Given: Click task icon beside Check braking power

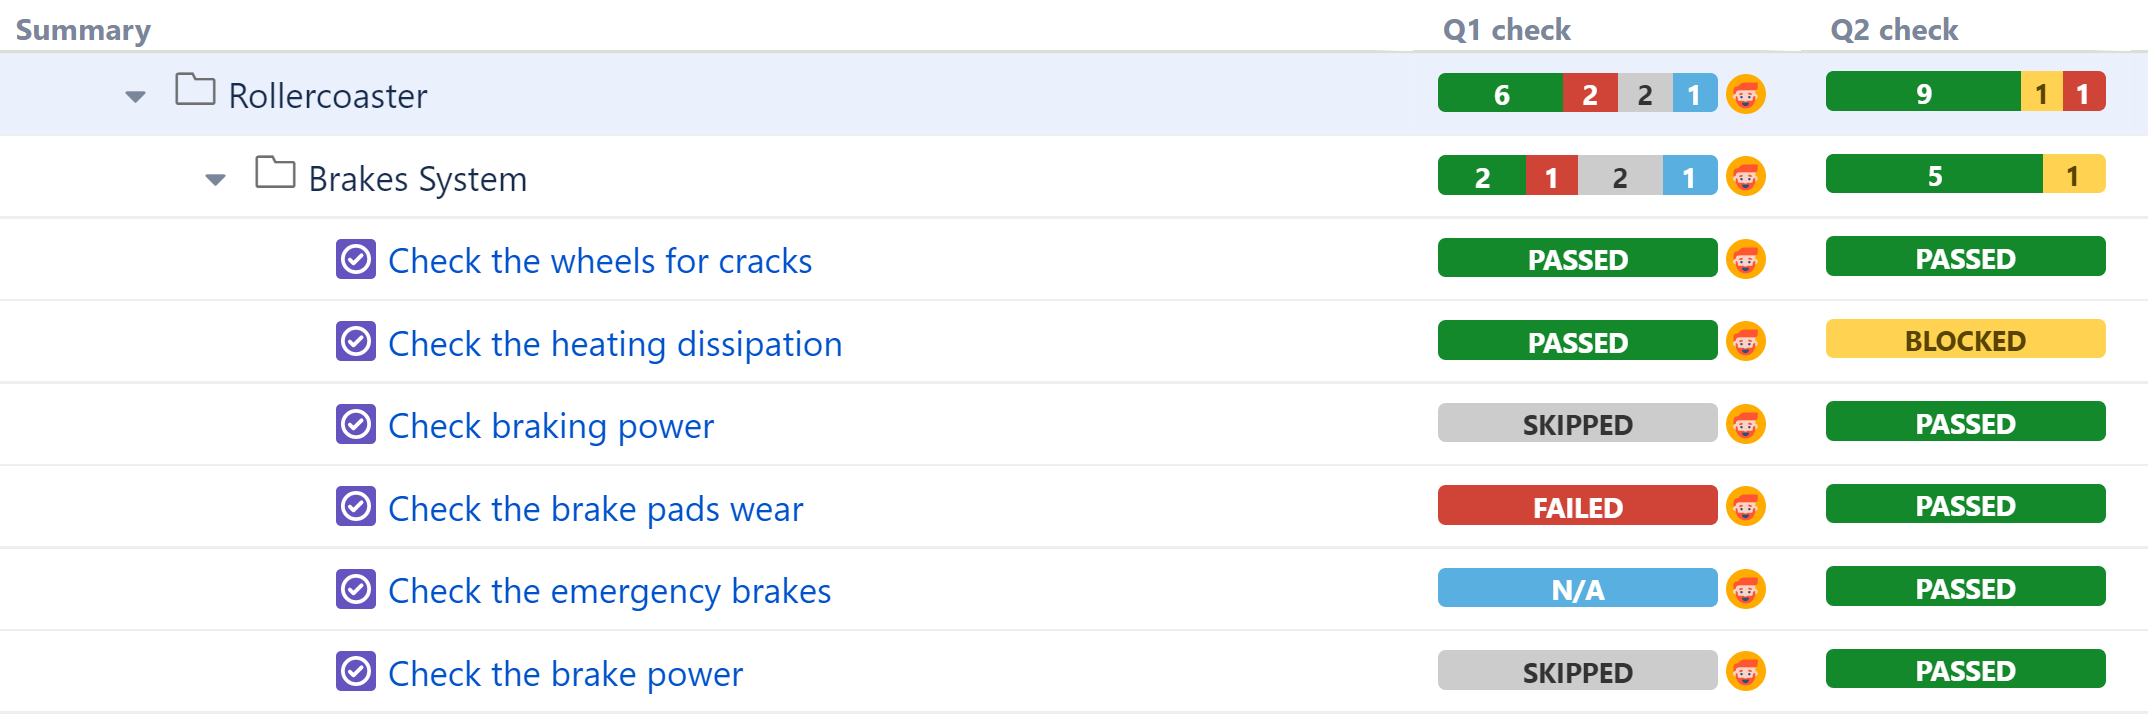Looking at the screenshot, I should pos(356,425).
